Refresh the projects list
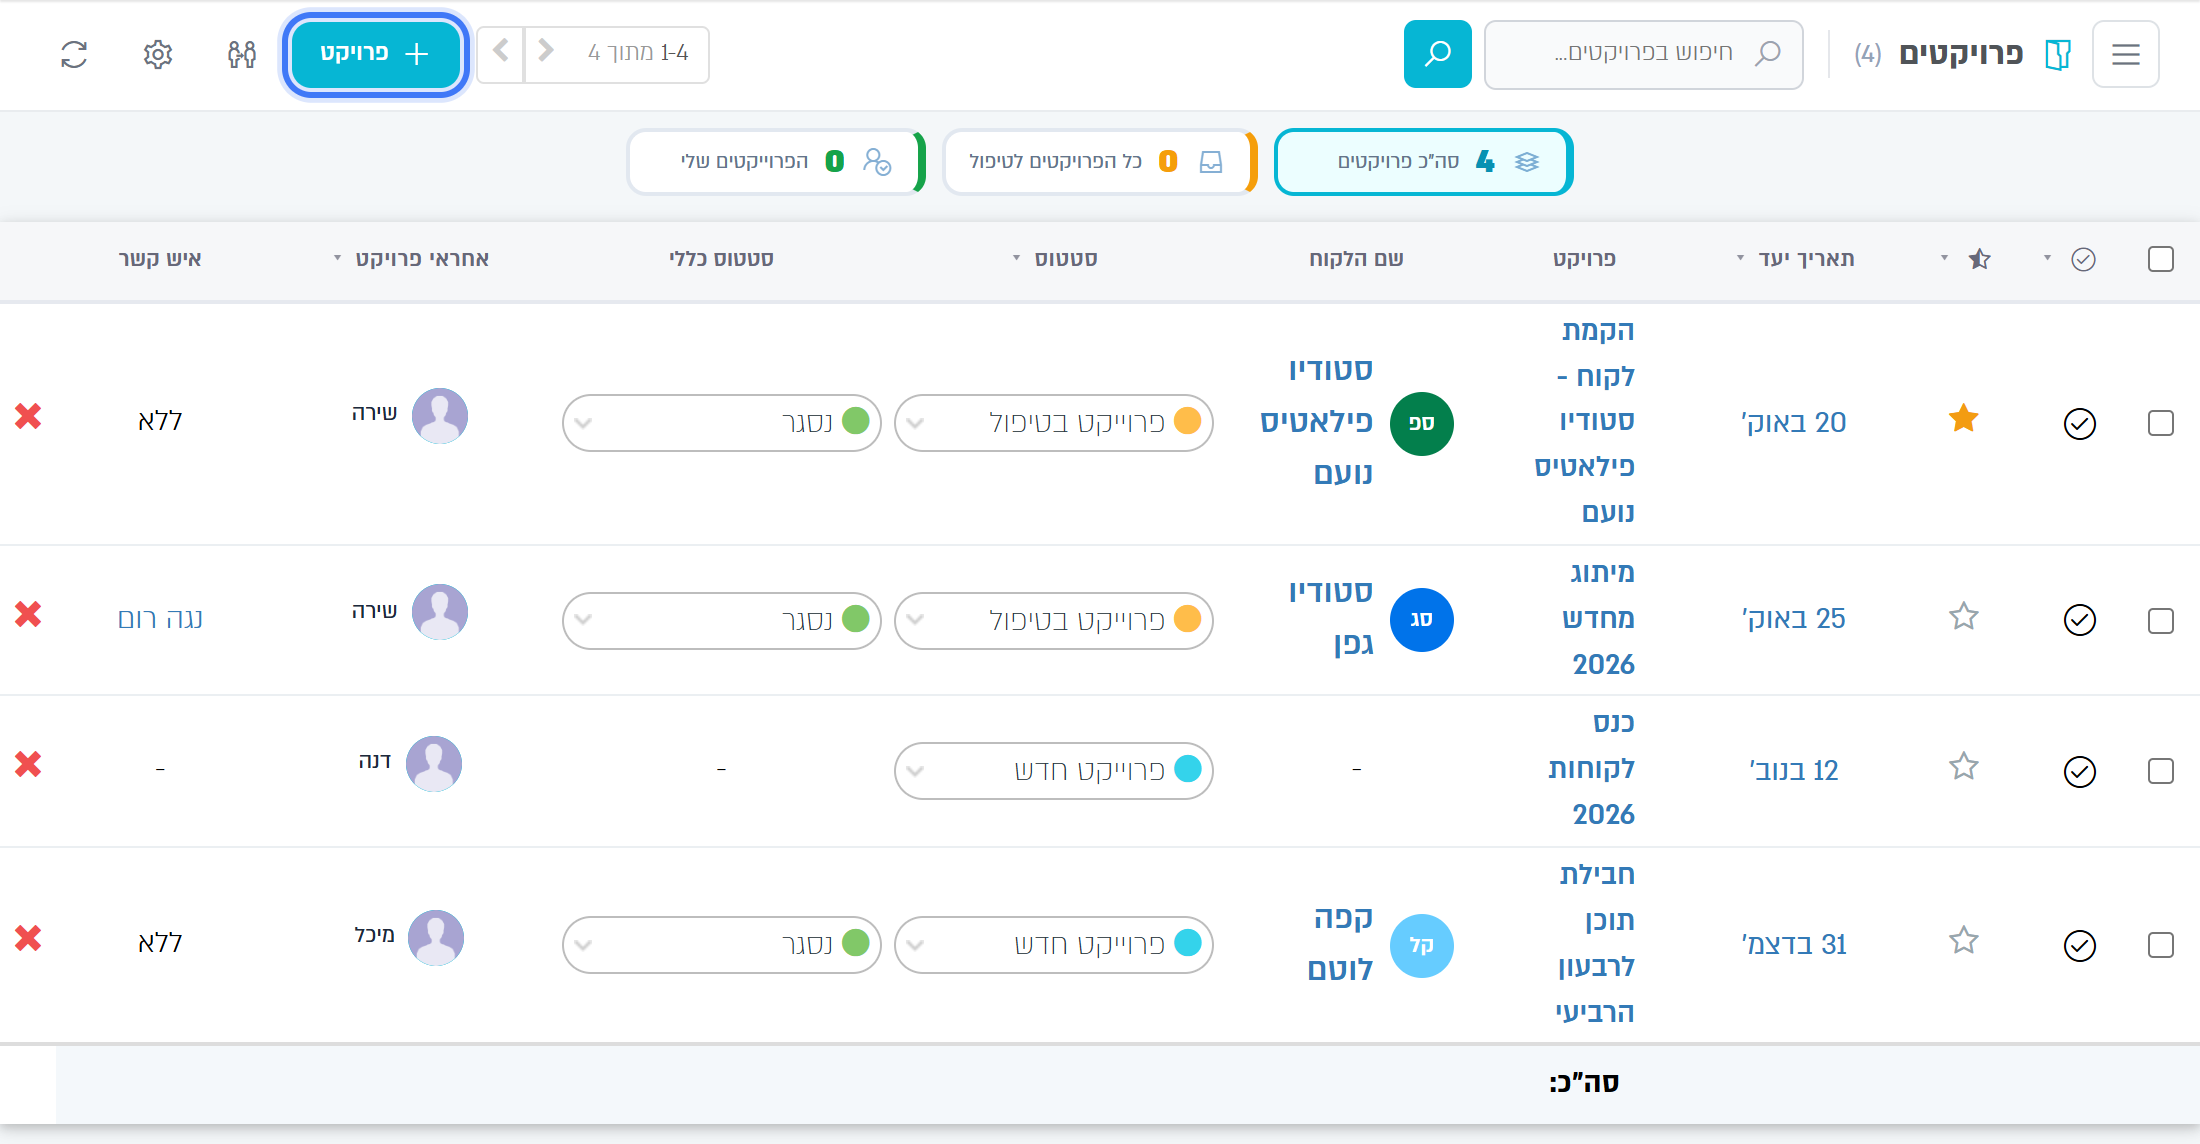Screen dimensions: 2200x1144 [x=74, y=54]
